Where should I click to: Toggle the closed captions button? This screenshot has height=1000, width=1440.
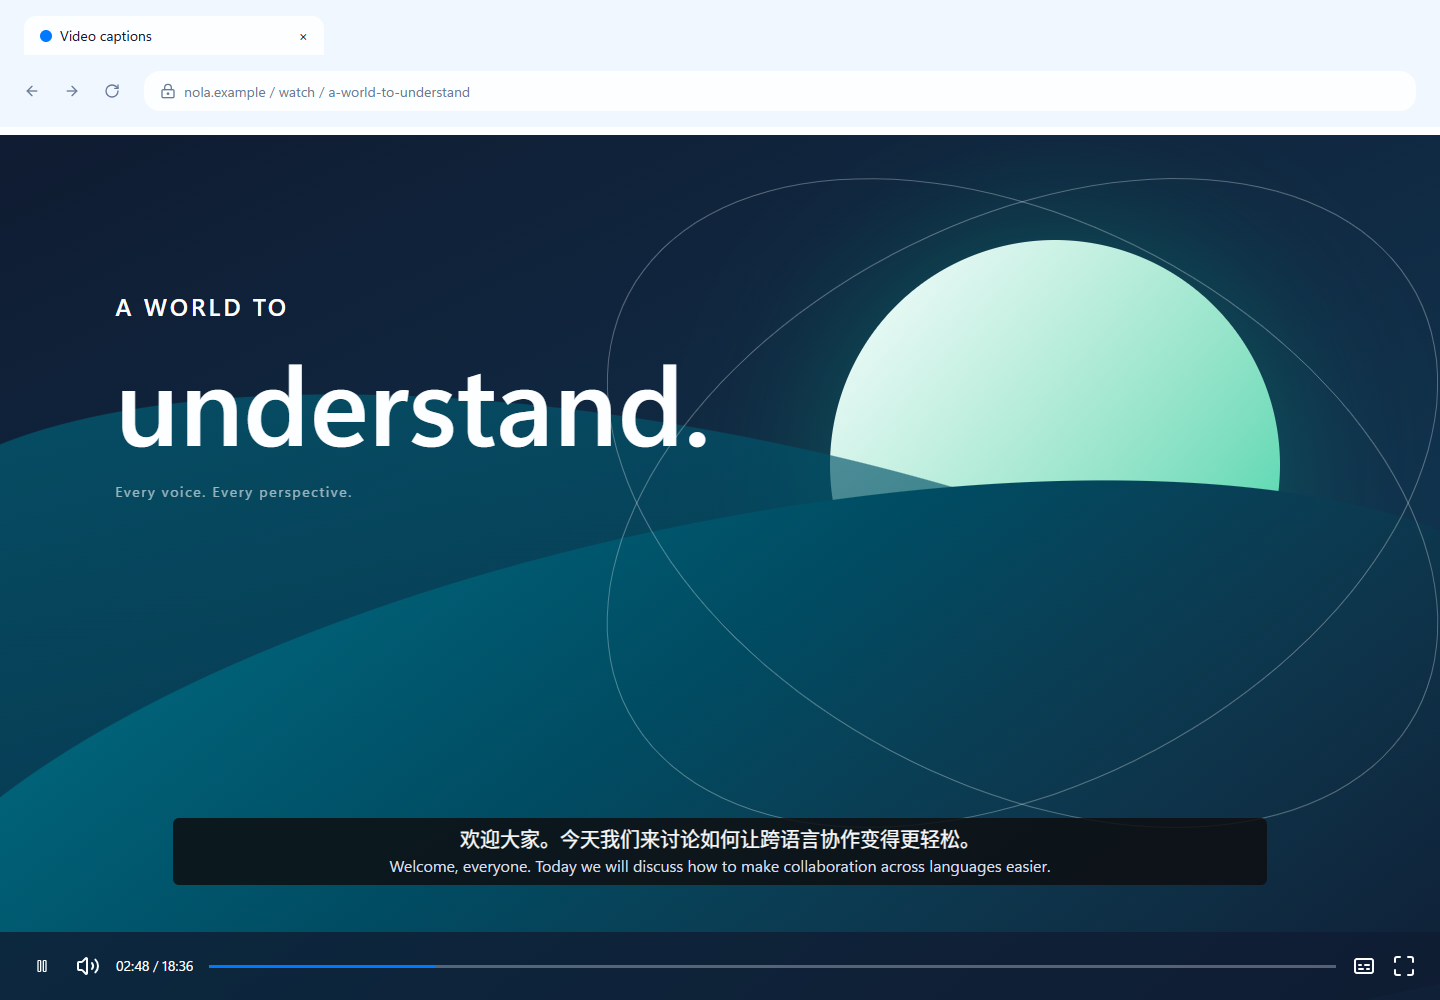(x=1364, y=966)
